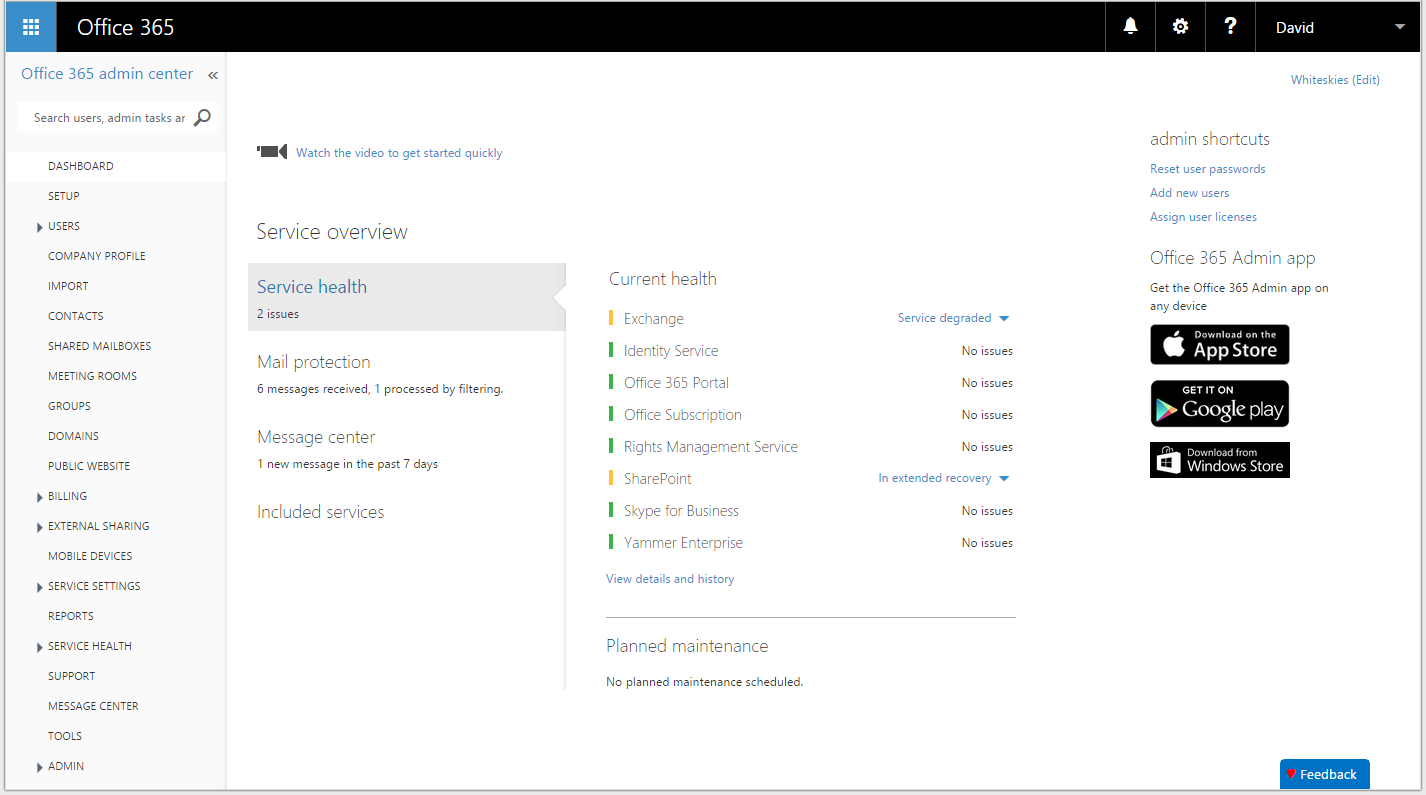Click Watch the video to get started link

click(399, 153)
